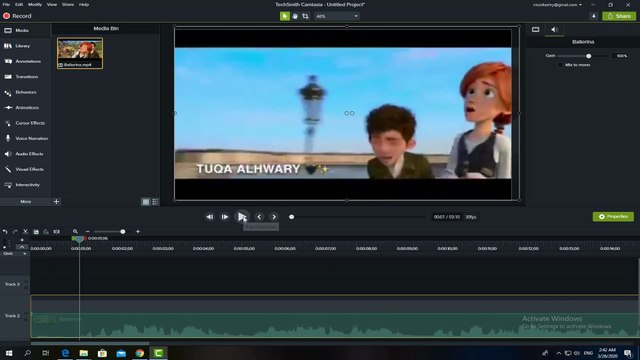Click the Paste icon on timeline toolbar
The height and width of the screenshot is (360, 640).
pyautogui.click(x=46, y=232)
